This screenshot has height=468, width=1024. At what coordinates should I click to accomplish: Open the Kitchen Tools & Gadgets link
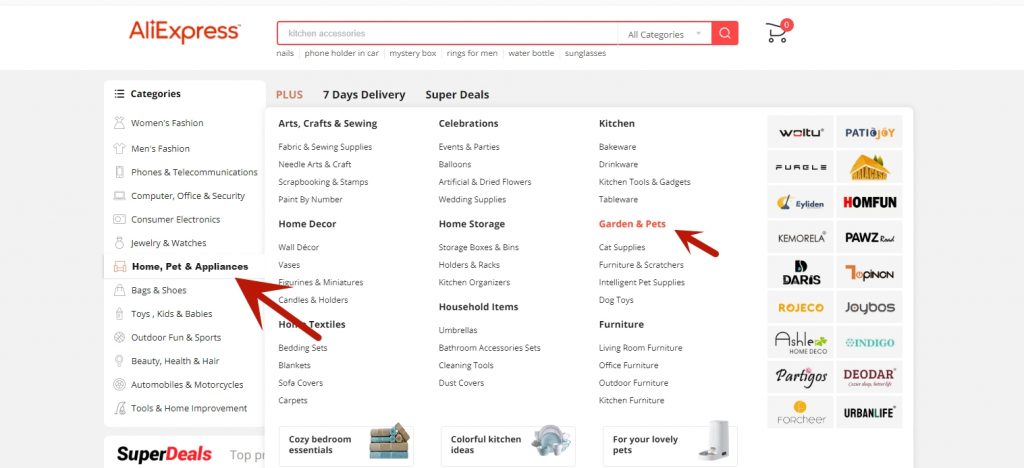(x=644, y=182)
